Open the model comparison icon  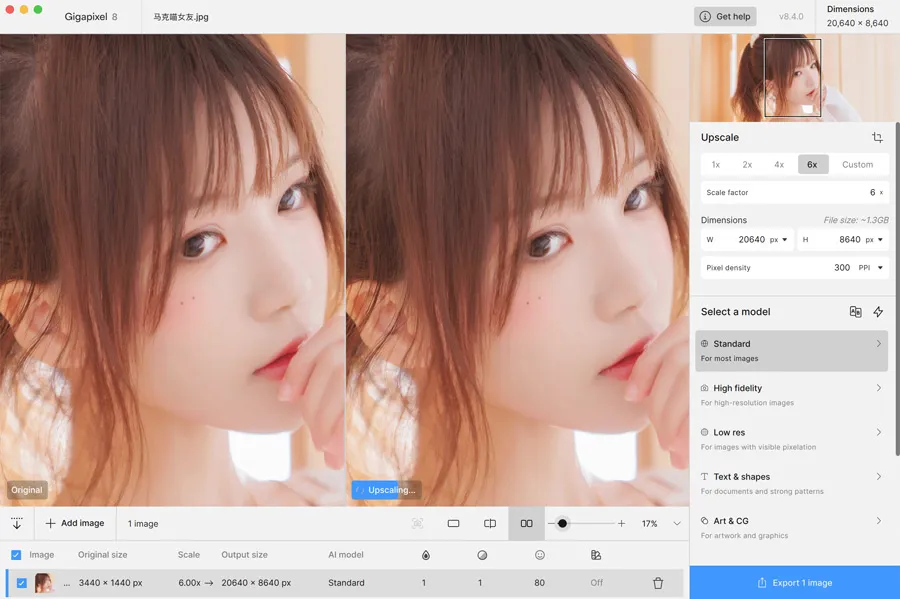[x=855, y=312]
